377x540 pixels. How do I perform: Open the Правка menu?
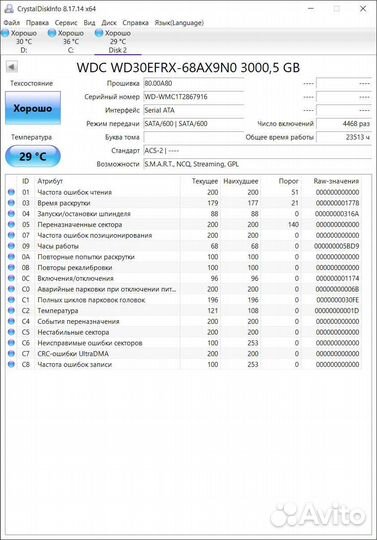tap(37, 23)
